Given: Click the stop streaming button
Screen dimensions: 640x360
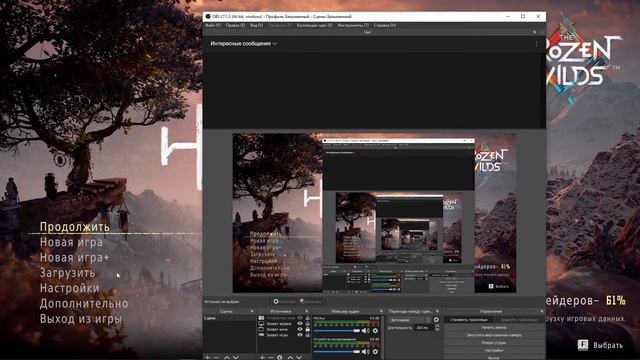Looking at the screenshot, I should [469, 320].
